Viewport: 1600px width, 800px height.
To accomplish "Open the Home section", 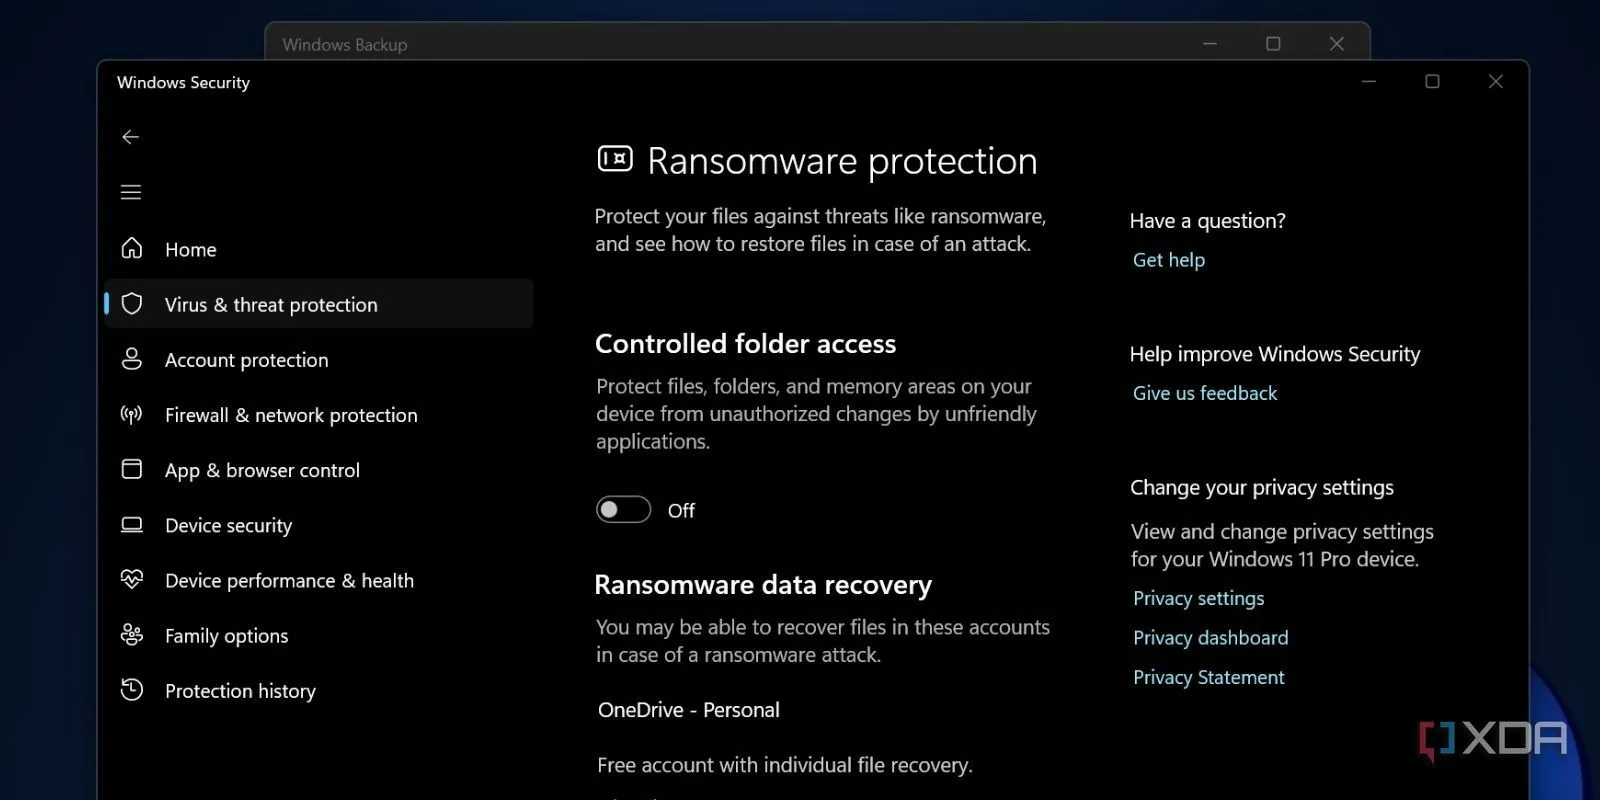I will point(318,249).
